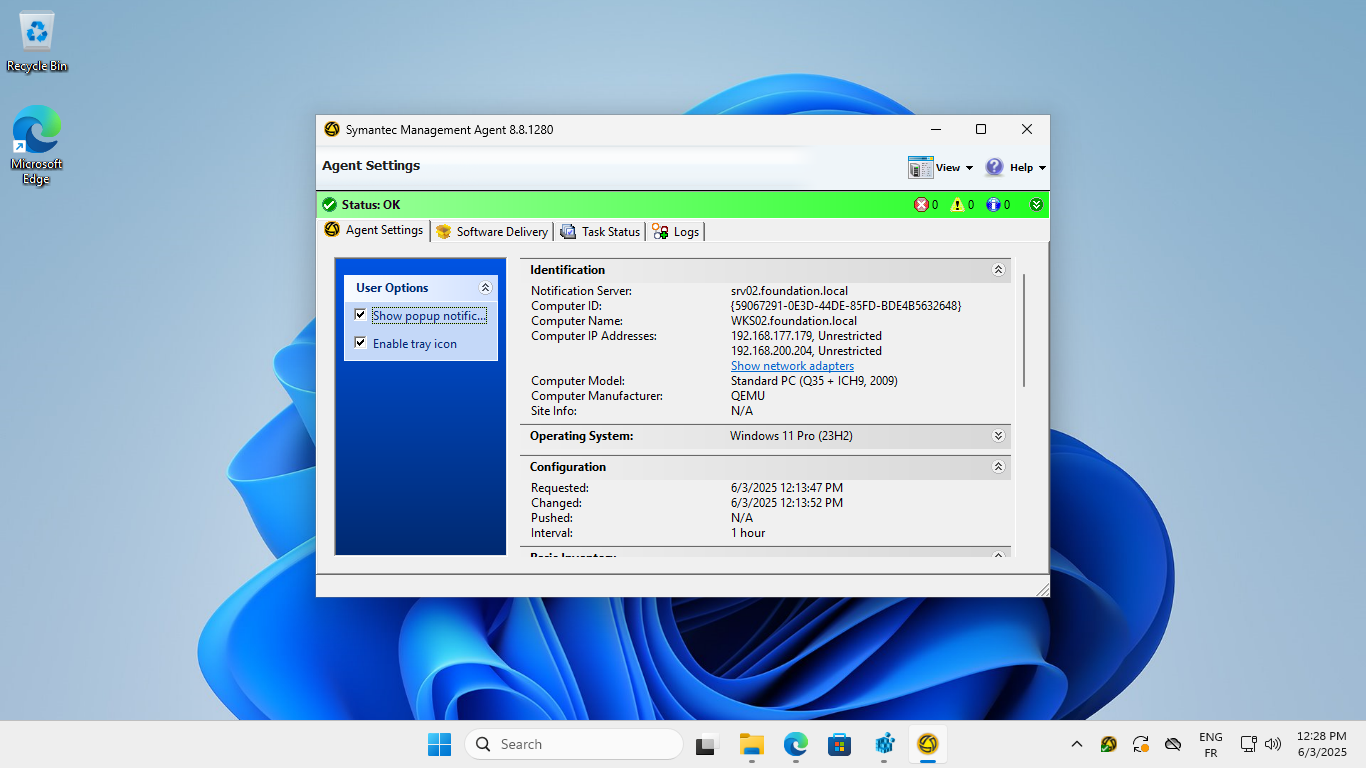
Task: Select the srv02.foundation.local server value
Action: coord(789,291)
